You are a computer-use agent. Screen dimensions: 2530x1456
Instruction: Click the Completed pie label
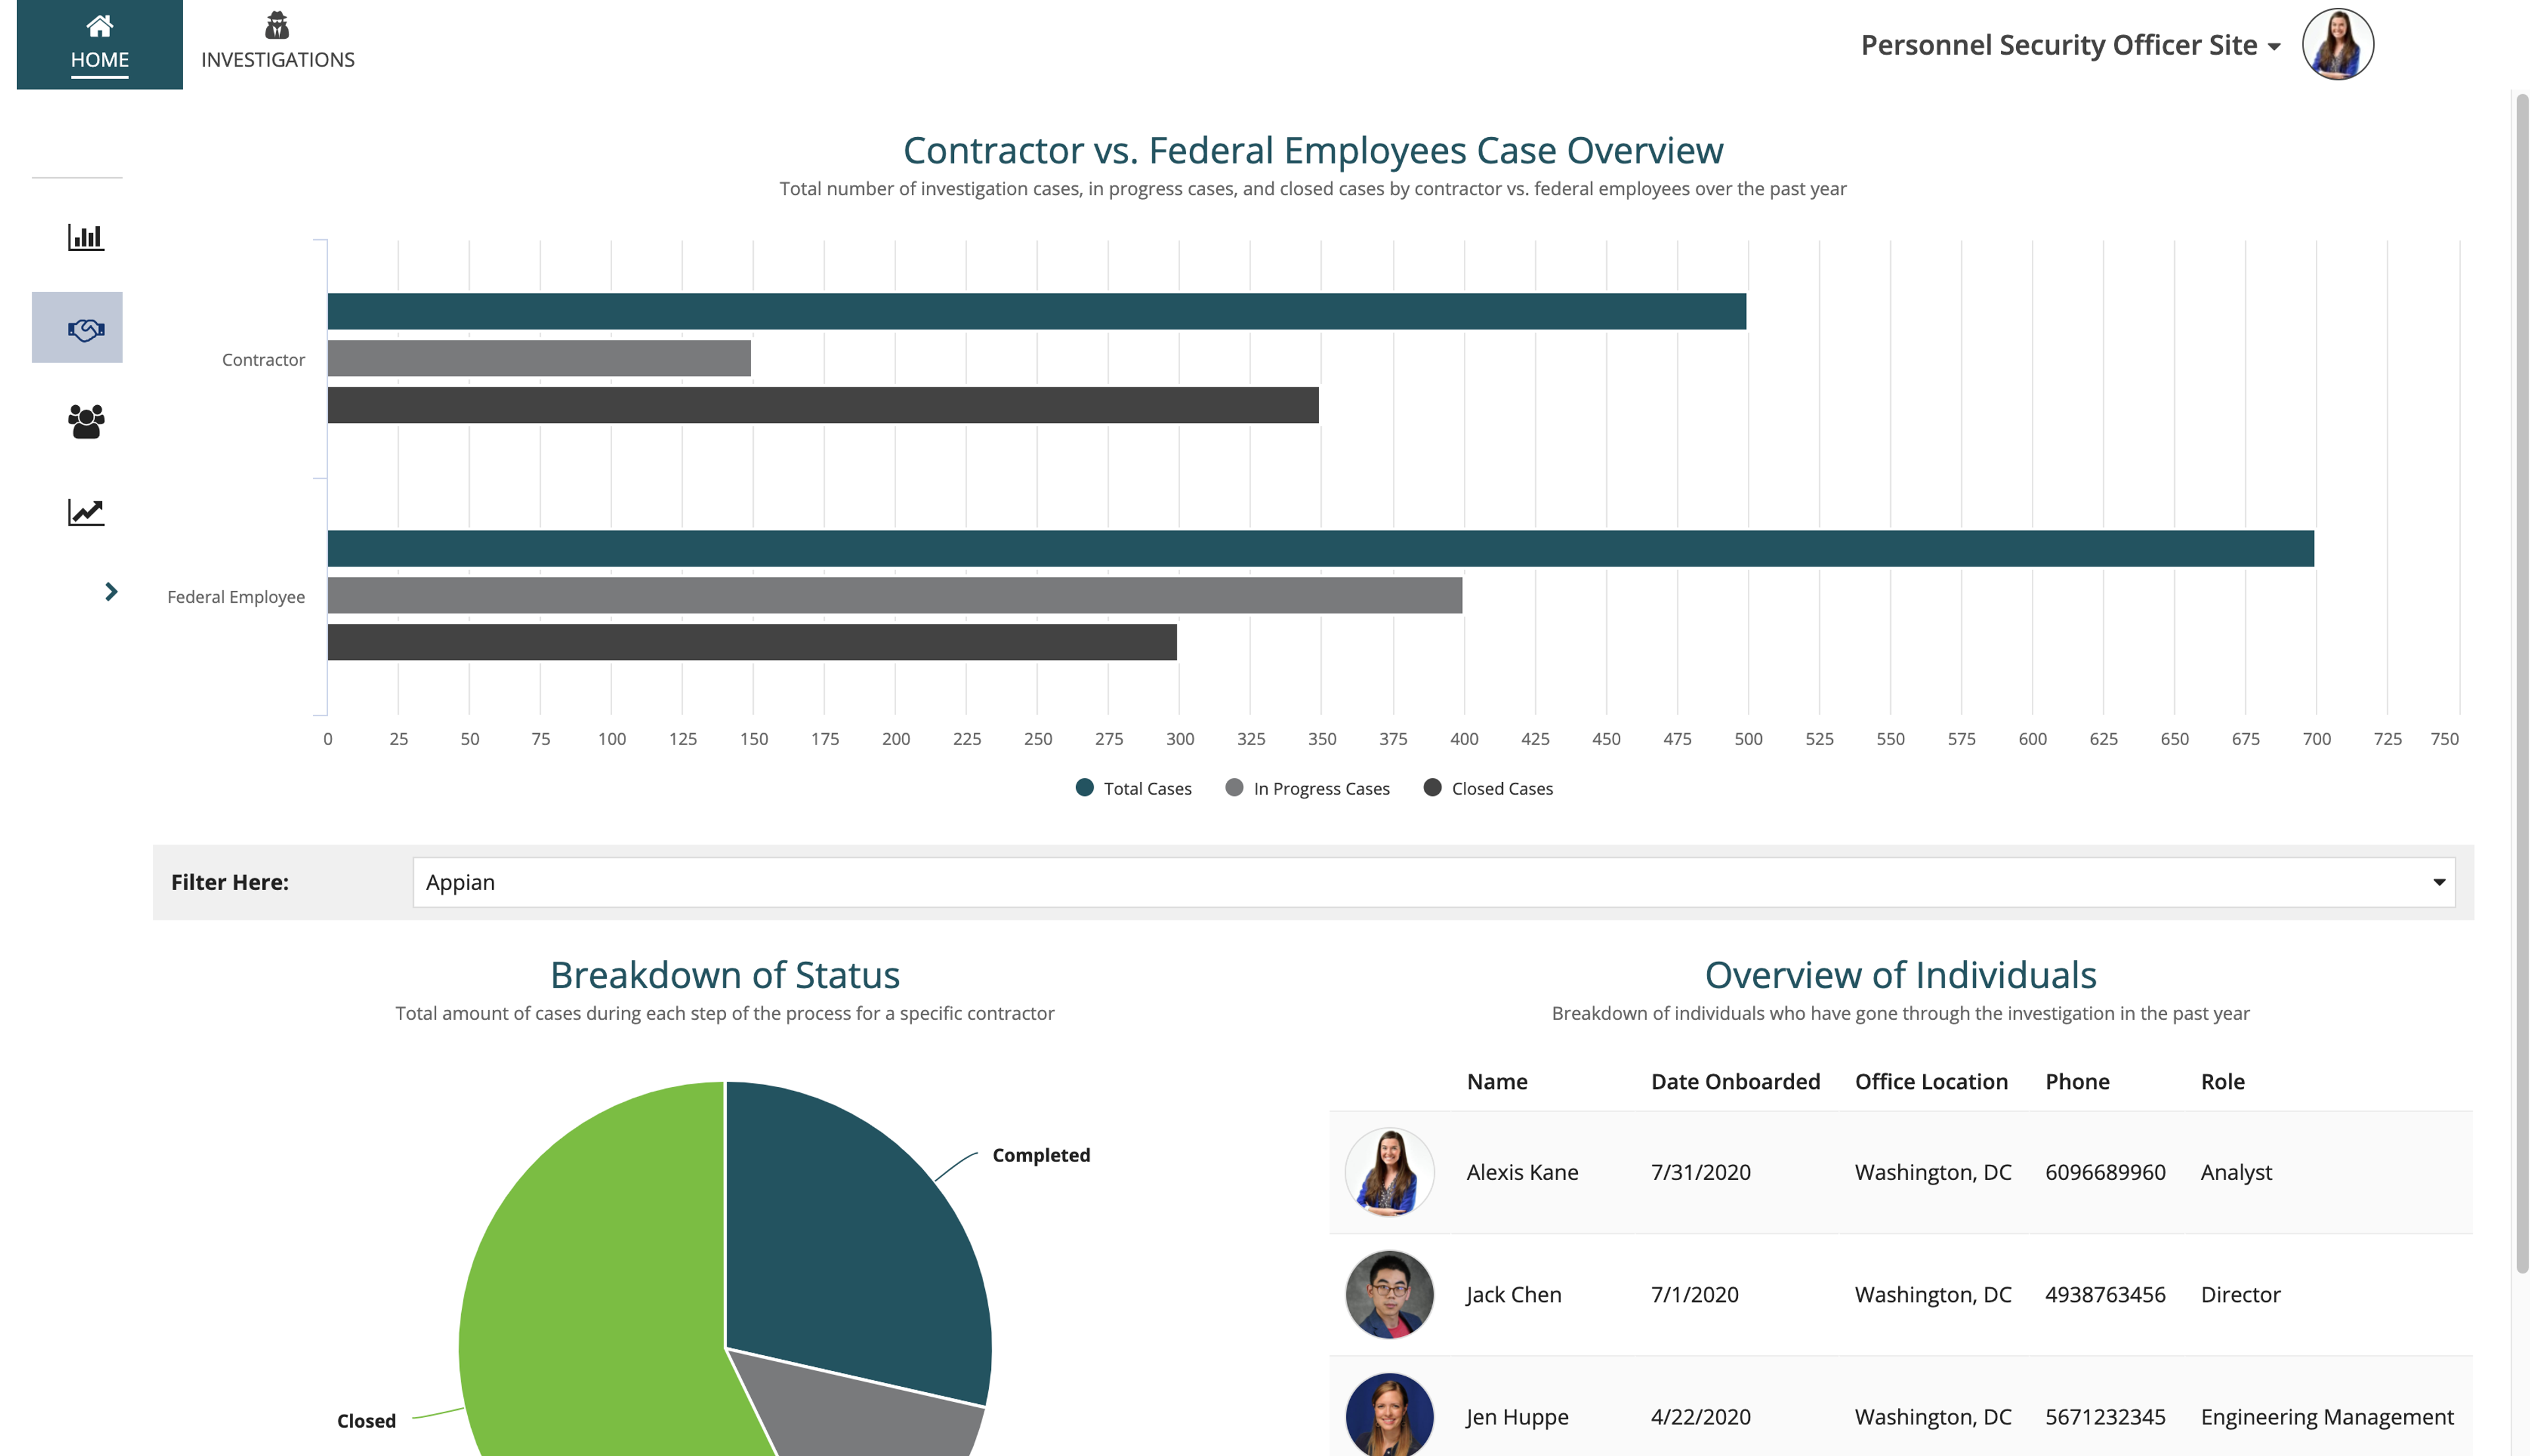tap(1041, 1155)
